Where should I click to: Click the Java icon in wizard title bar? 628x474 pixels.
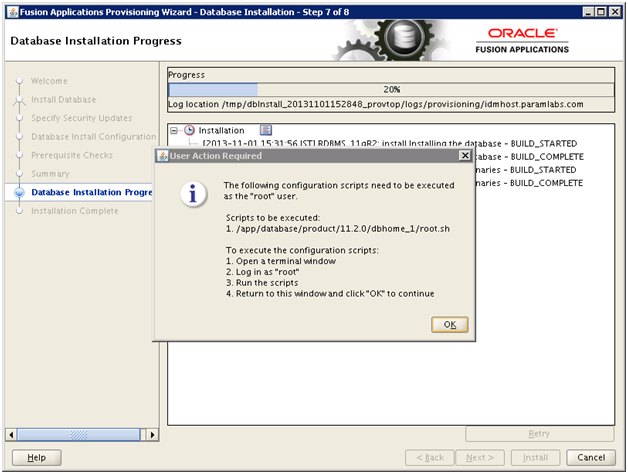13,12
